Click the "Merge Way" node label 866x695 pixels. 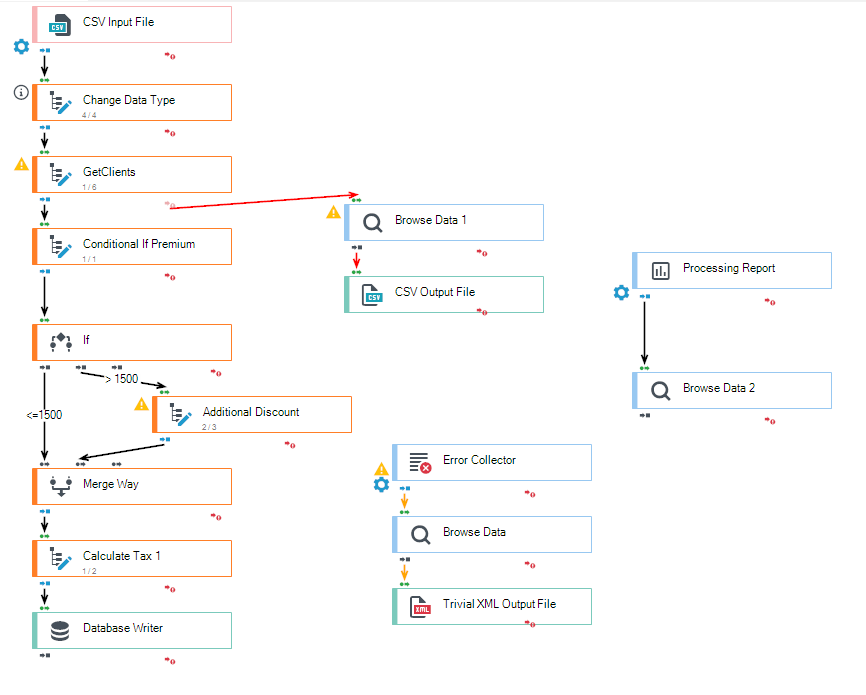tap(111, 484)
